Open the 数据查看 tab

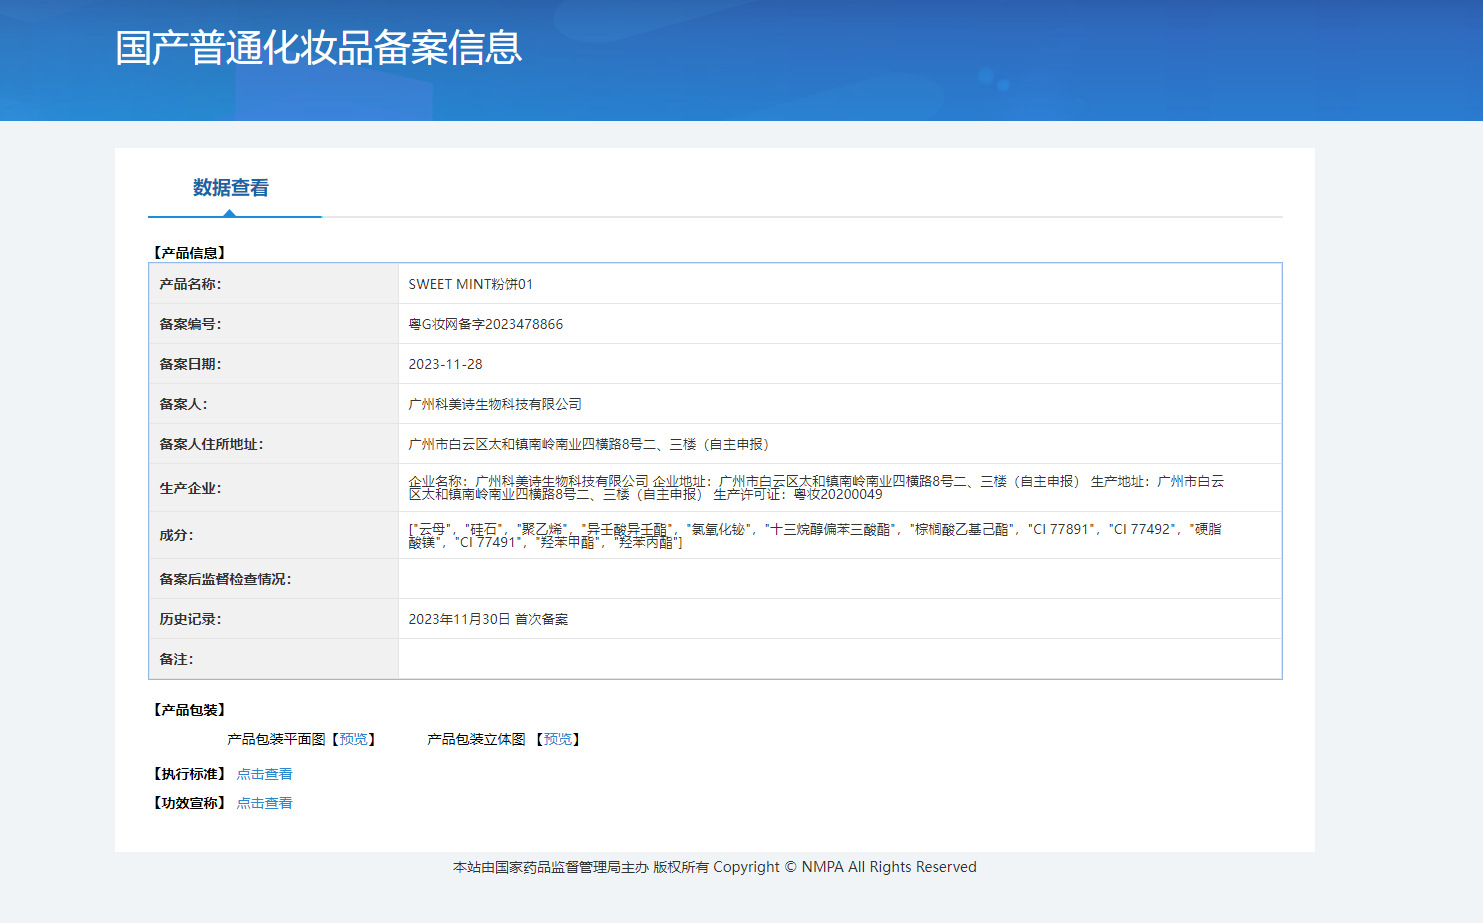pos(231,188)
